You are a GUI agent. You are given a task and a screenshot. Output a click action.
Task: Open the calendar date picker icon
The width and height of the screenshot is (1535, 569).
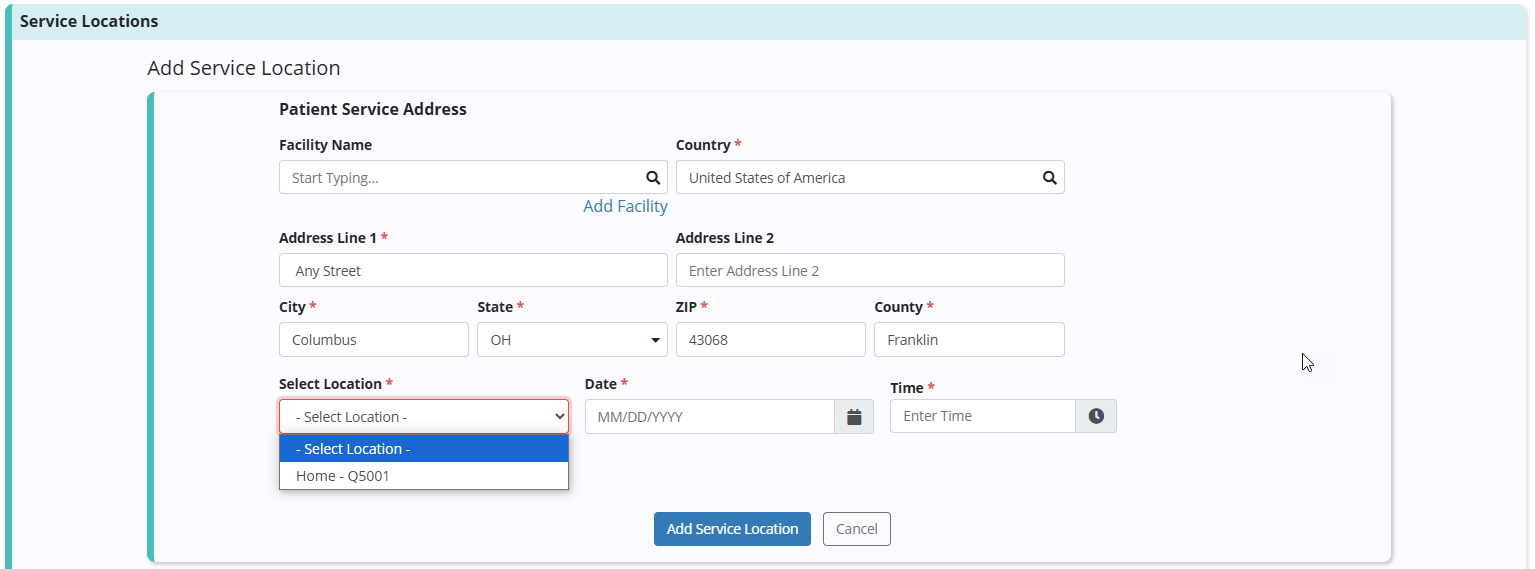coord(854,417)
